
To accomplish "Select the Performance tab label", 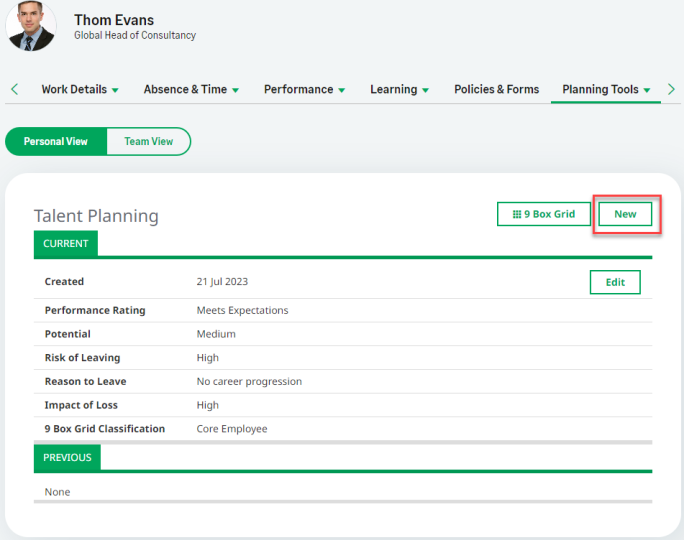I will pos(298,89).
